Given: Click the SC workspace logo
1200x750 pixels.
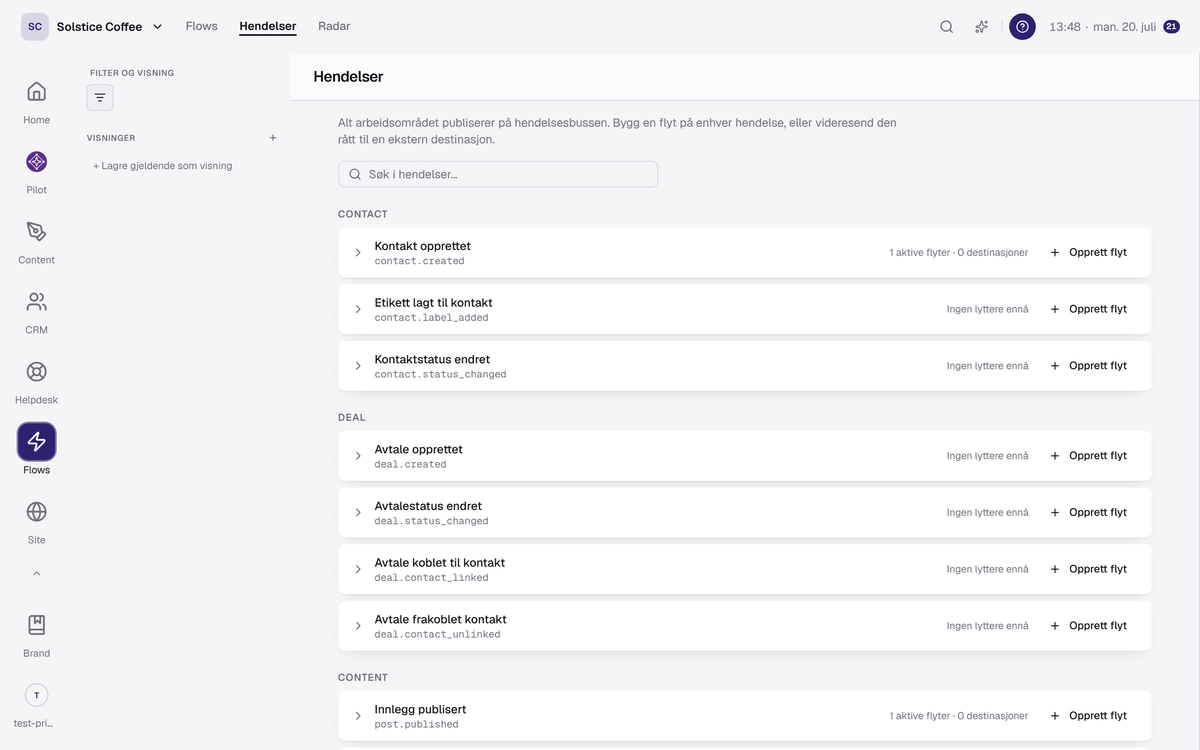Looking at the screenshot, I should (35, 27).
